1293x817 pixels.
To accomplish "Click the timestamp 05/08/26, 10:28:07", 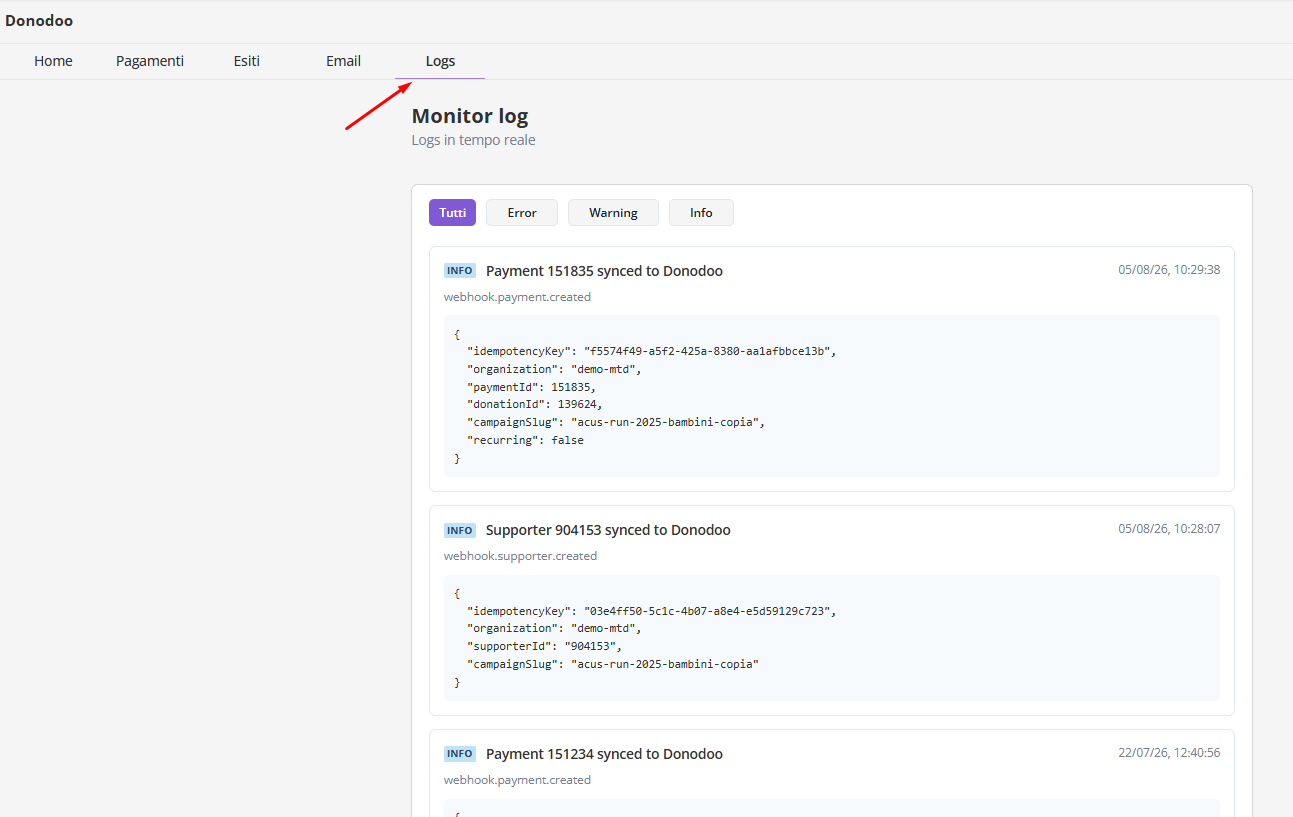I will 1169,529.
